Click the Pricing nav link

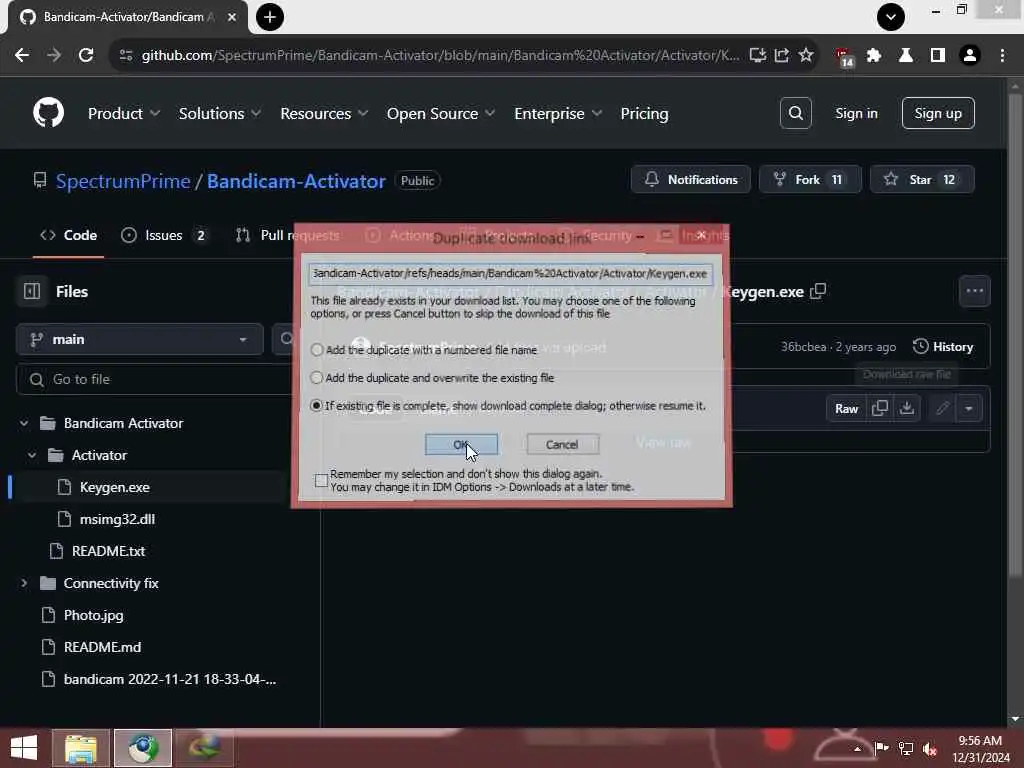tap(644, 113)
